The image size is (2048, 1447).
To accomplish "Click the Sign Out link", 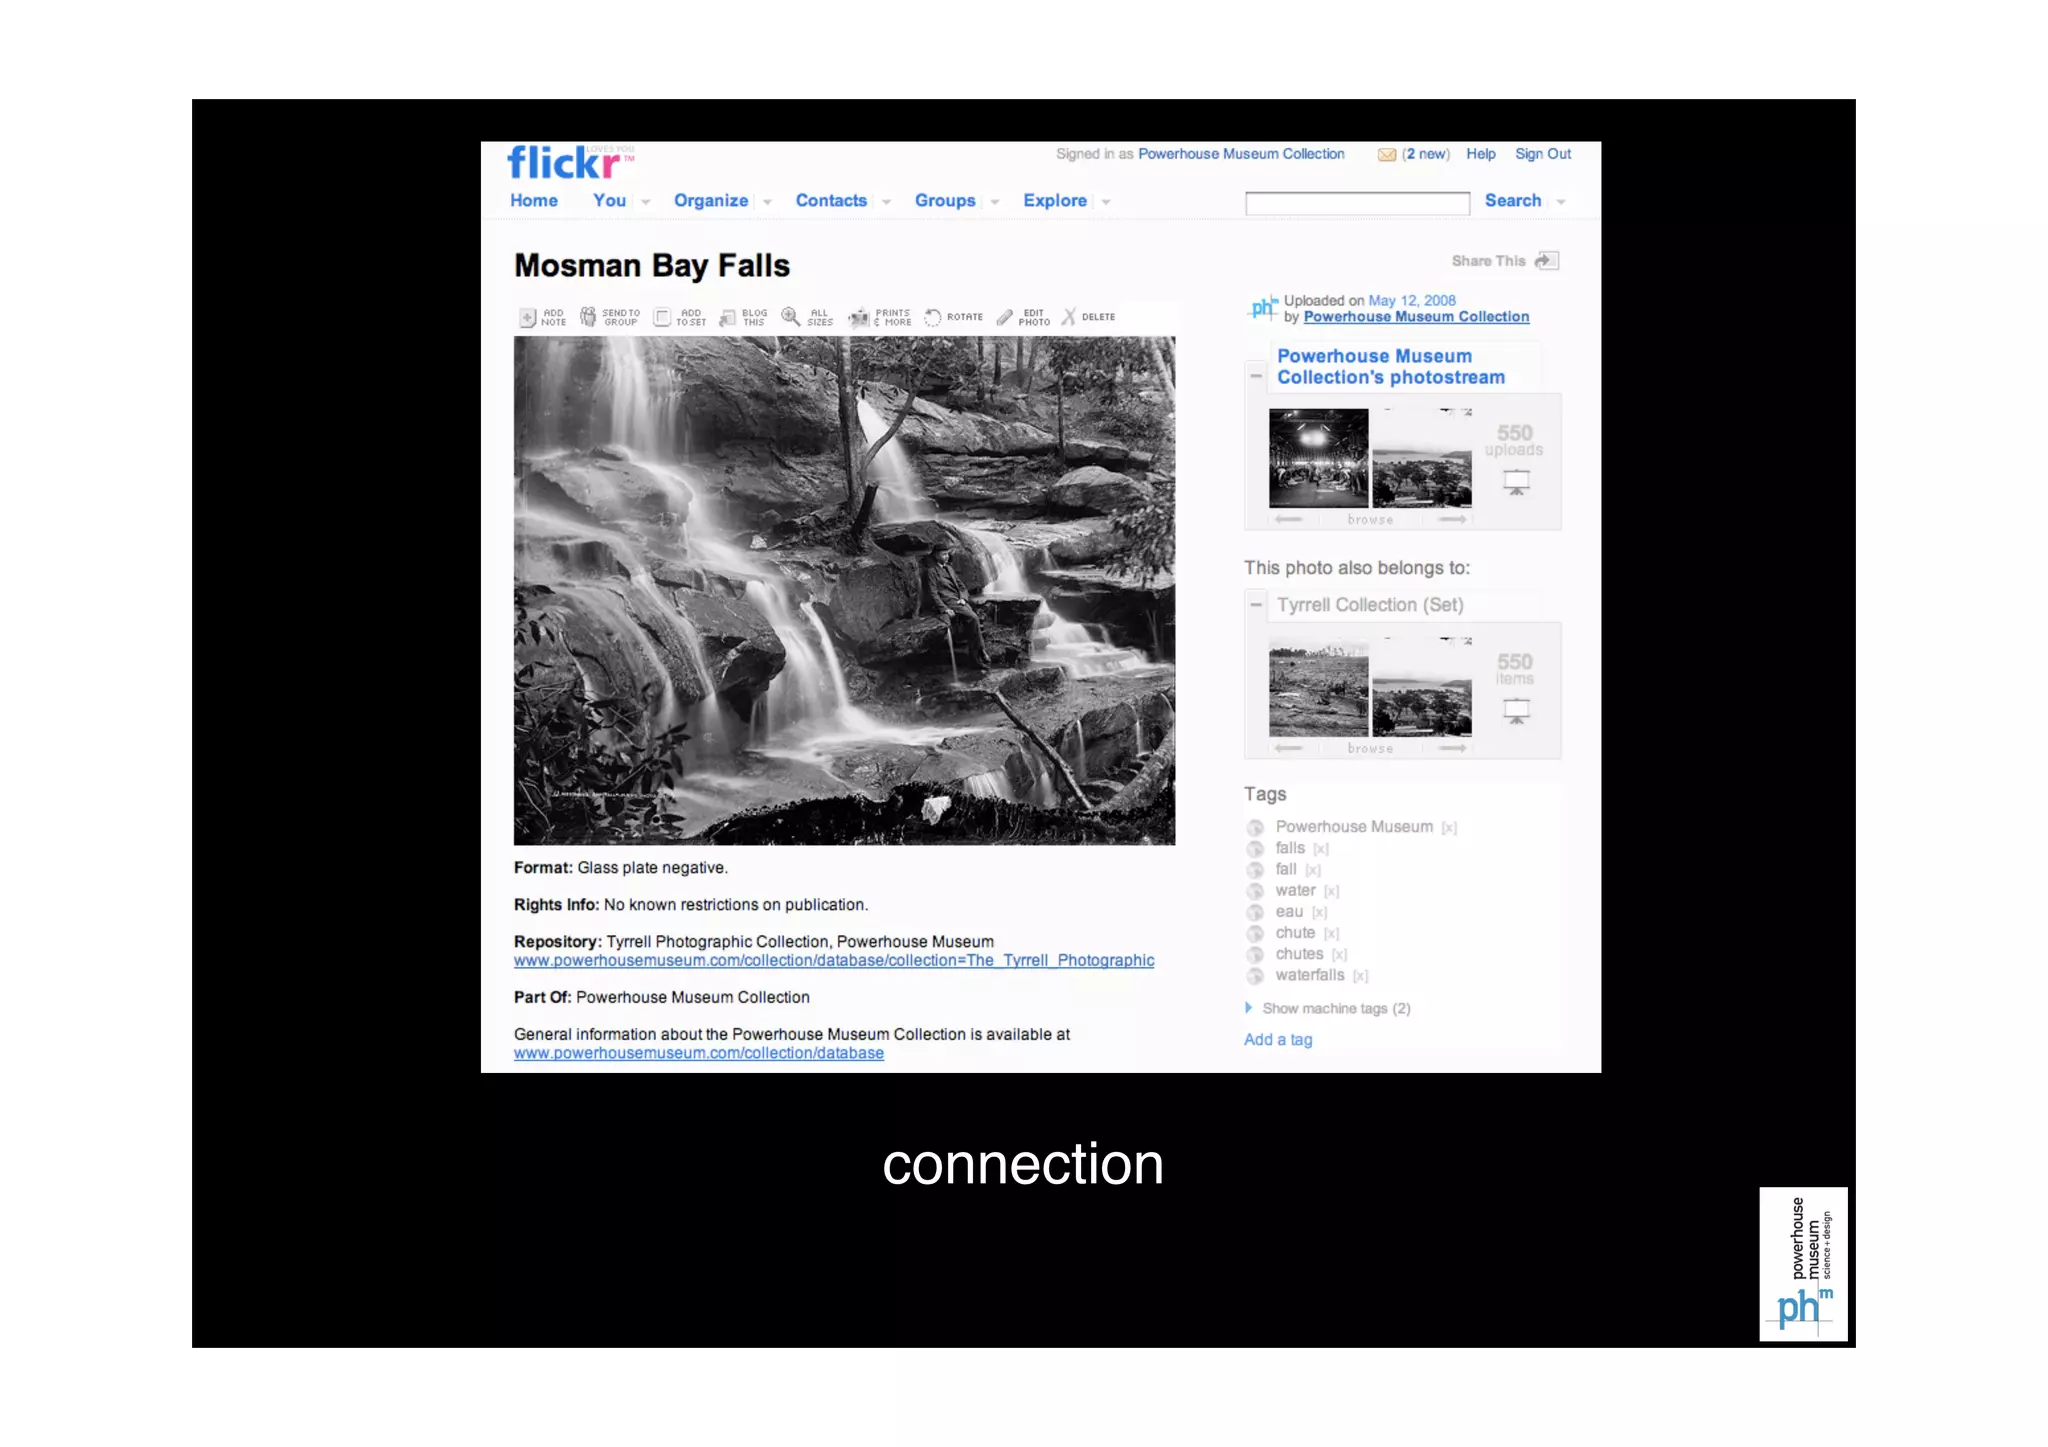I will coord(1543,154).
